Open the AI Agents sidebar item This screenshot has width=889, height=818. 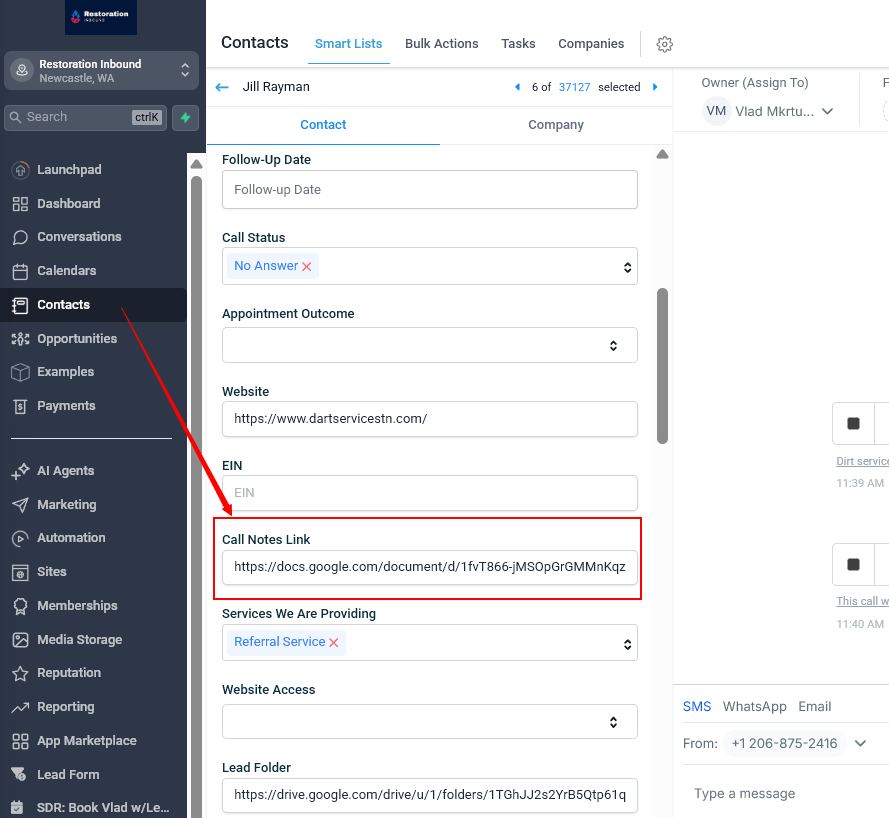click(x=65, y=471)
